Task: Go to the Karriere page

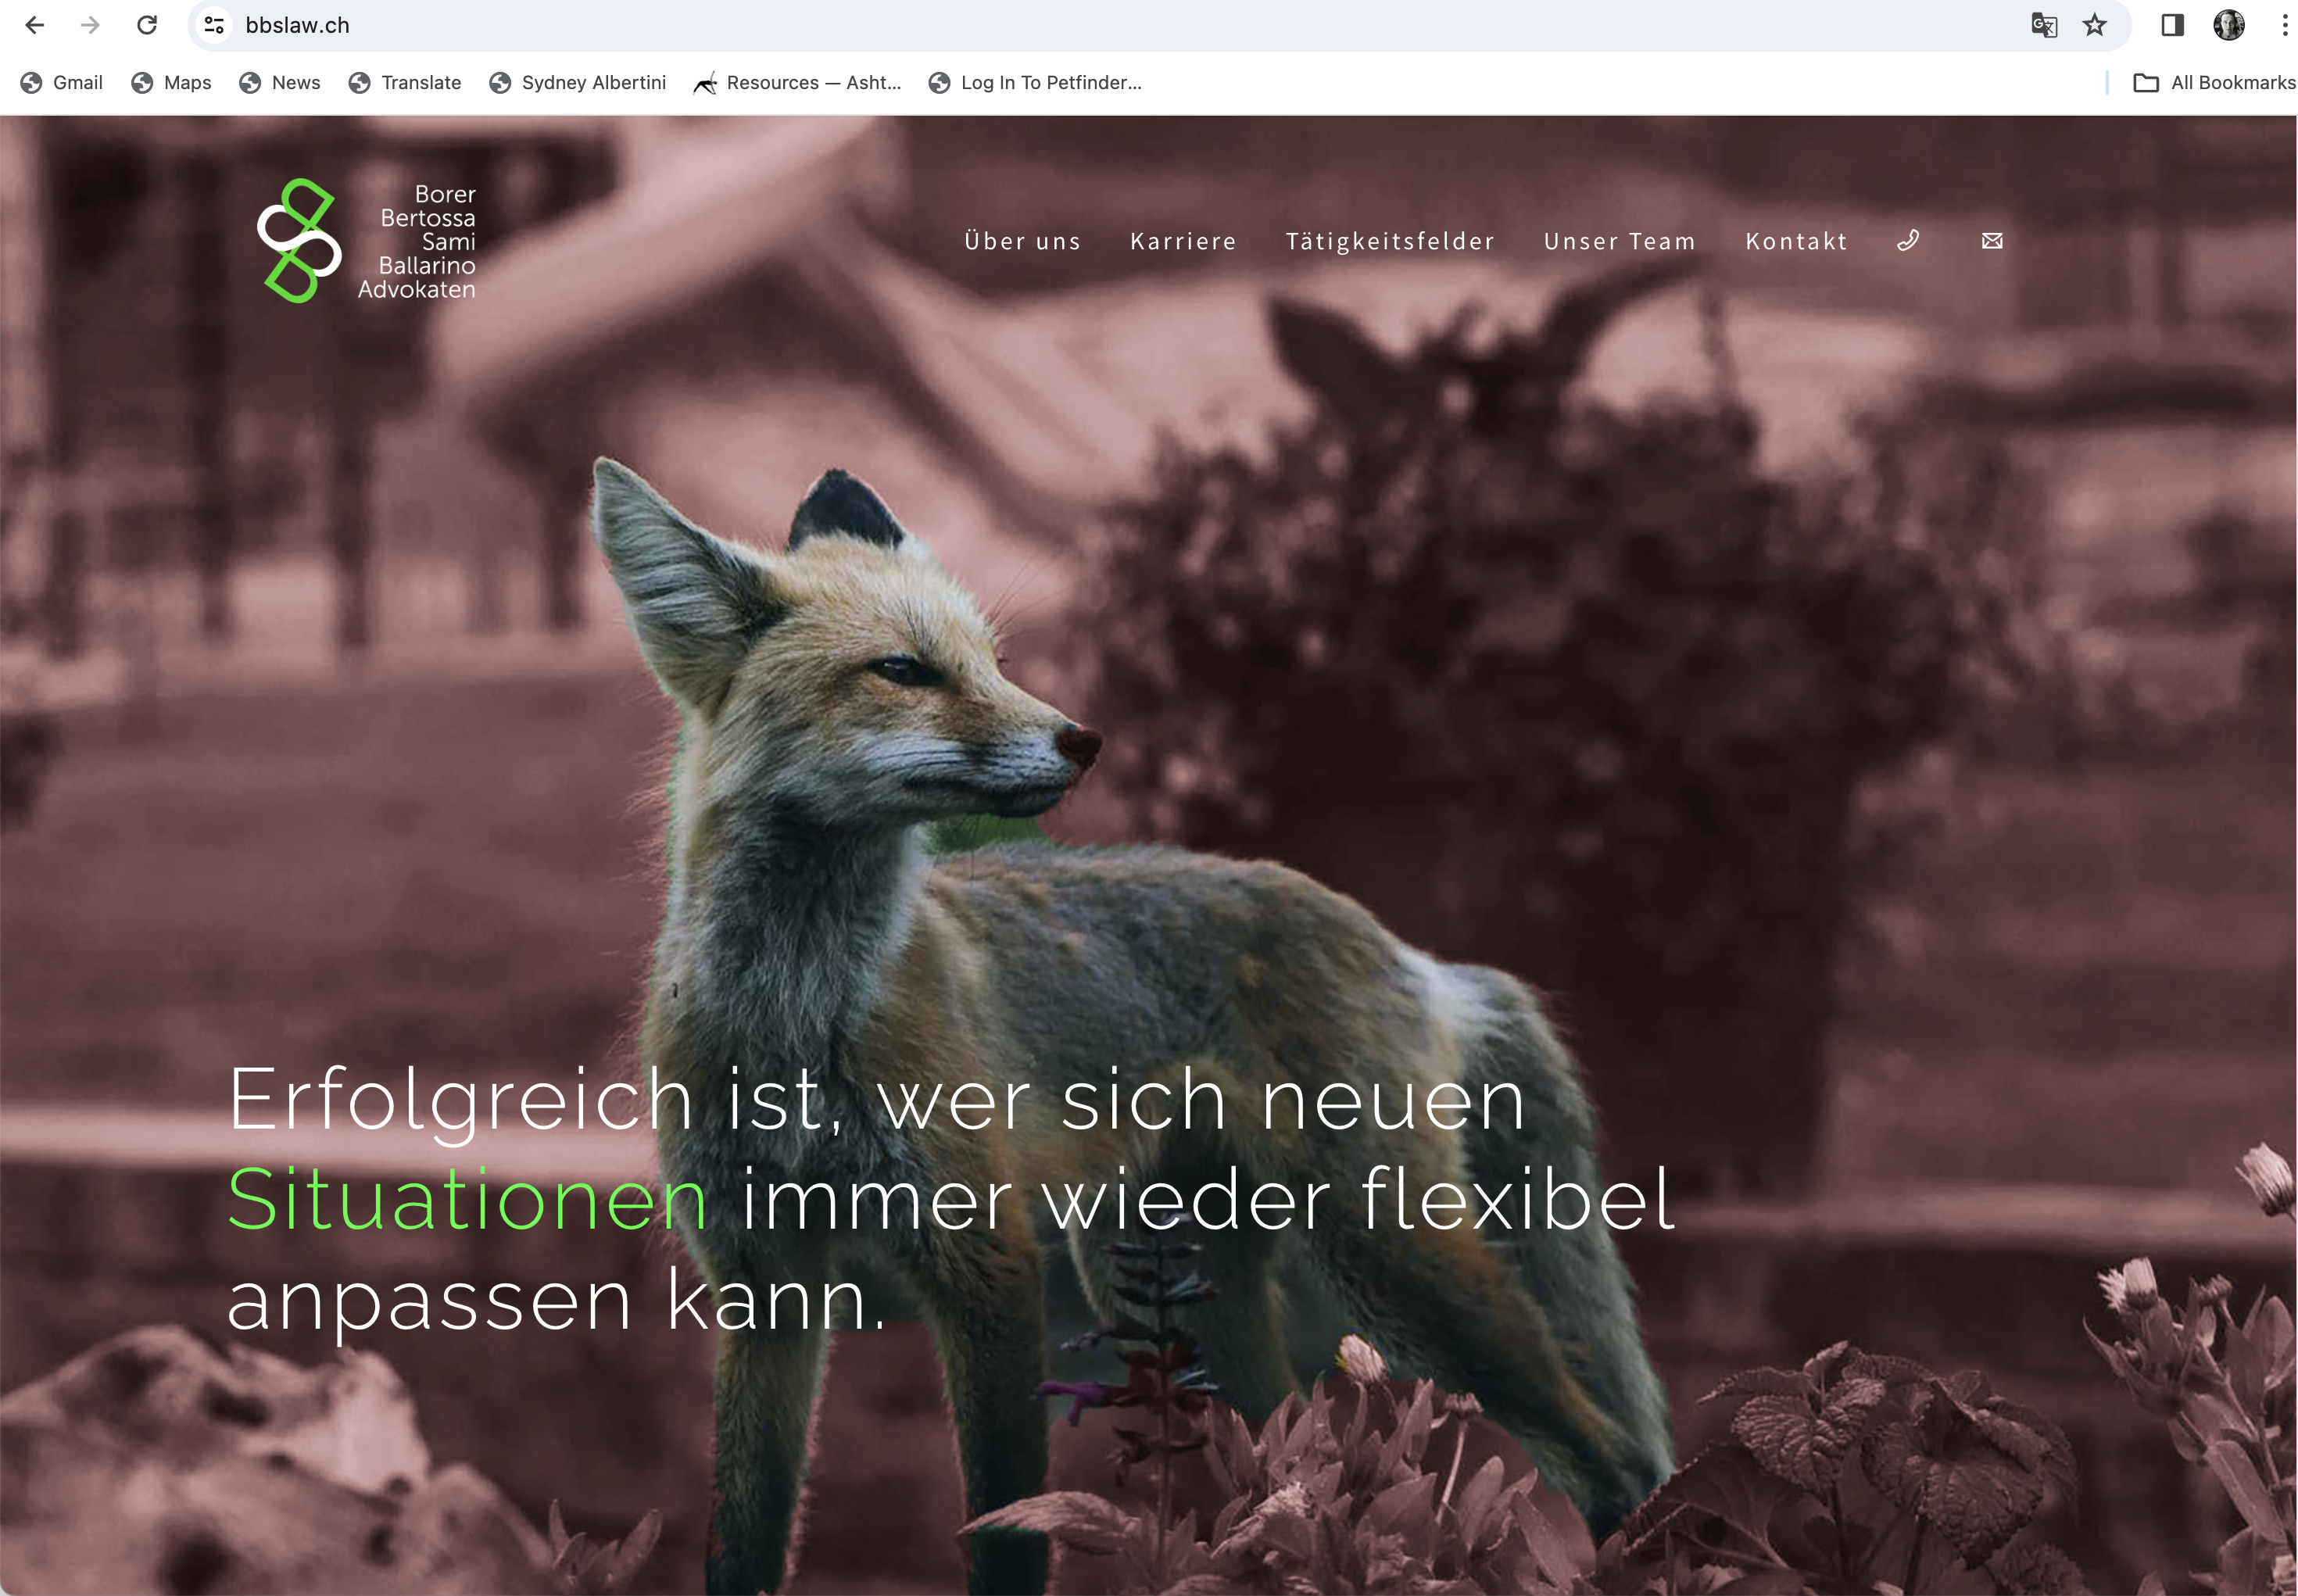Action: 1183,241
